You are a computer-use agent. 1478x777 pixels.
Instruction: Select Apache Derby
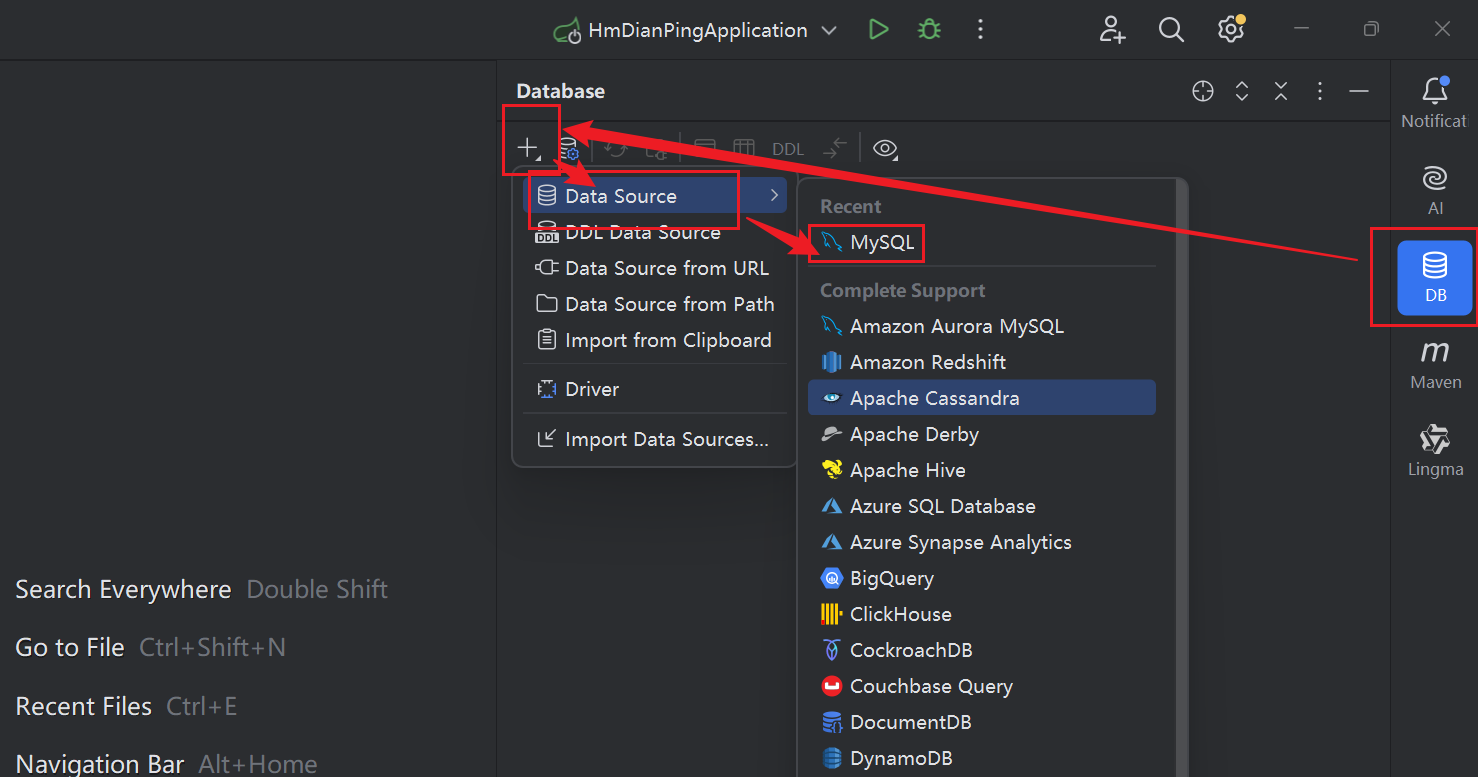[982, 434]
